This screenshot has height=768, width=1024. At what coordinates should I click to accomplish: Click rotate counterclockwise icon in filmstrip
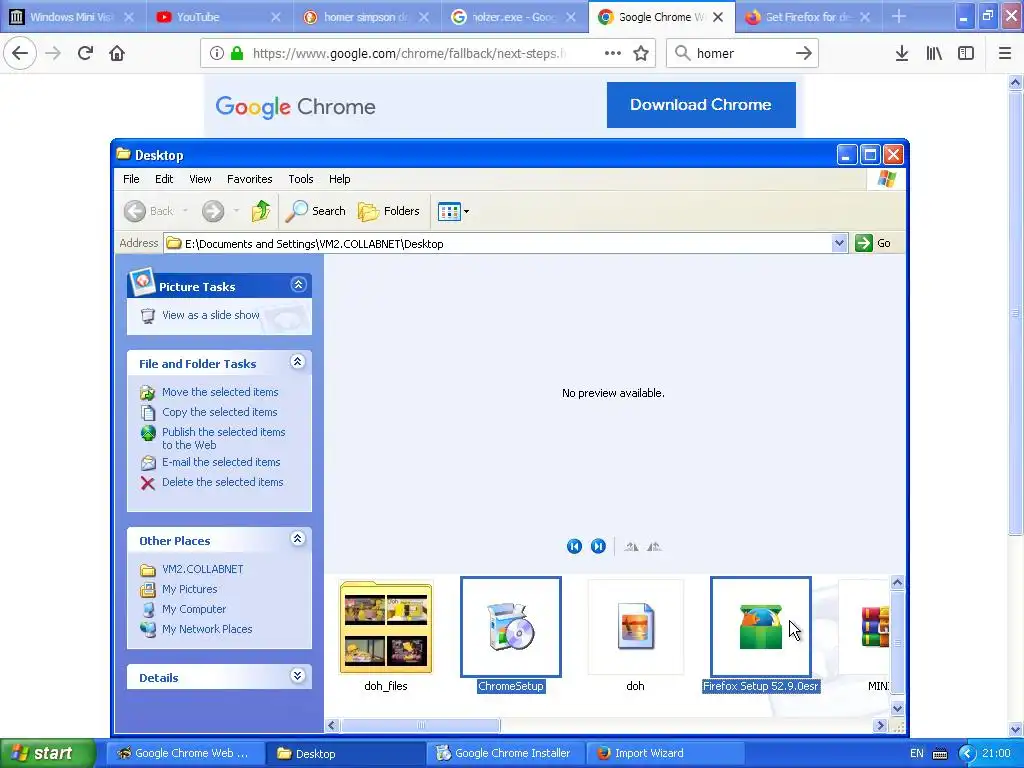654,547
